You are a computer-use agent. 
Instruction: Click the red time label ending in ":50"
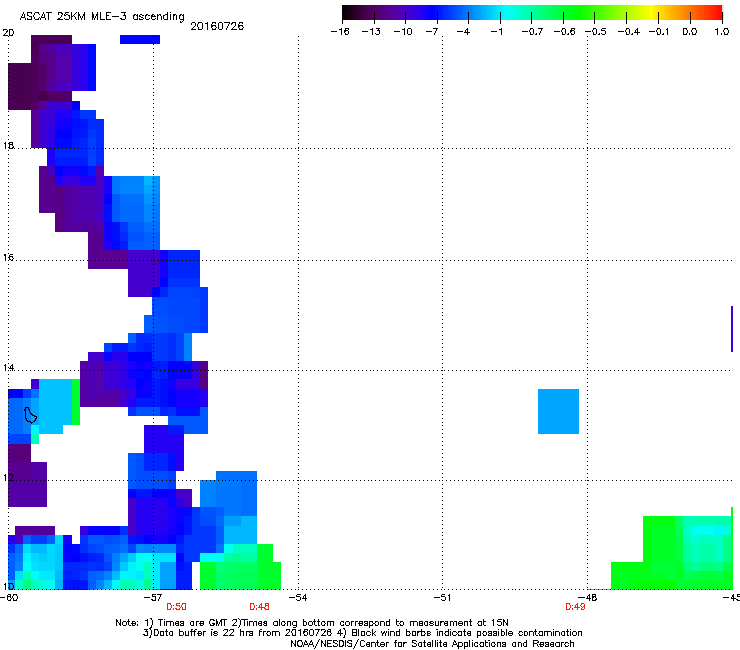tap(176, 607)
